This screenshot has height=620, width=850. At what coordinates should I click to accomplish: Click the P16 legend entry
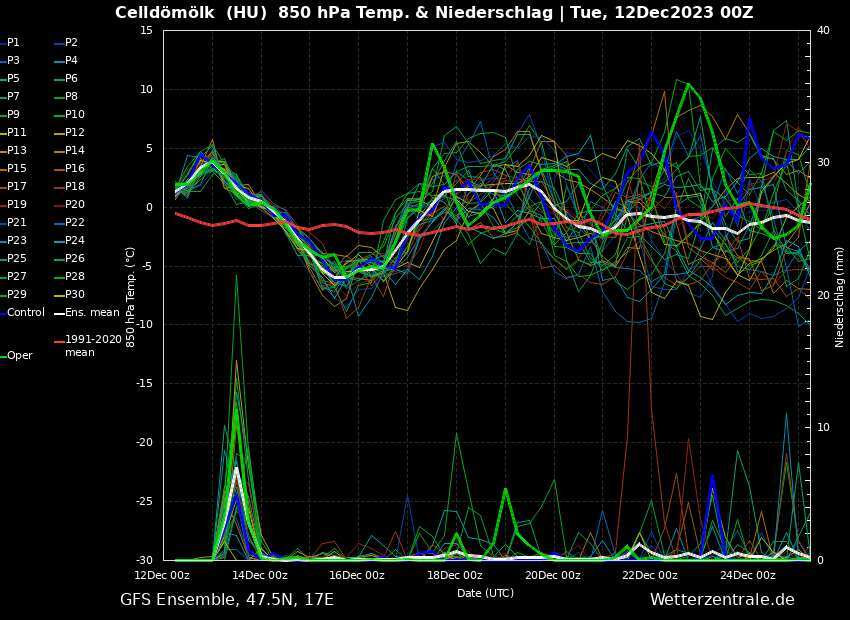[x=75, y=169]
